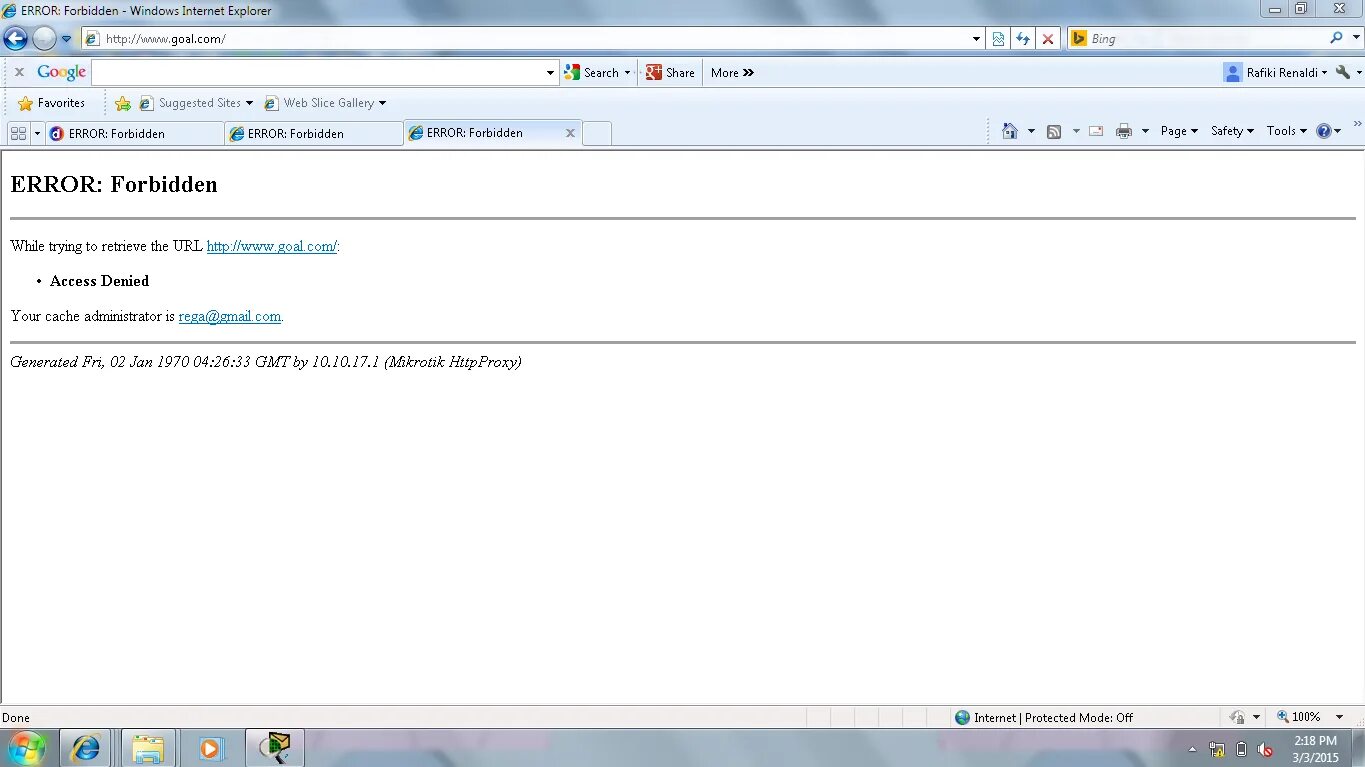
Task: Click the privacy report lock icon in status bar
Action: coord(1238,717)
